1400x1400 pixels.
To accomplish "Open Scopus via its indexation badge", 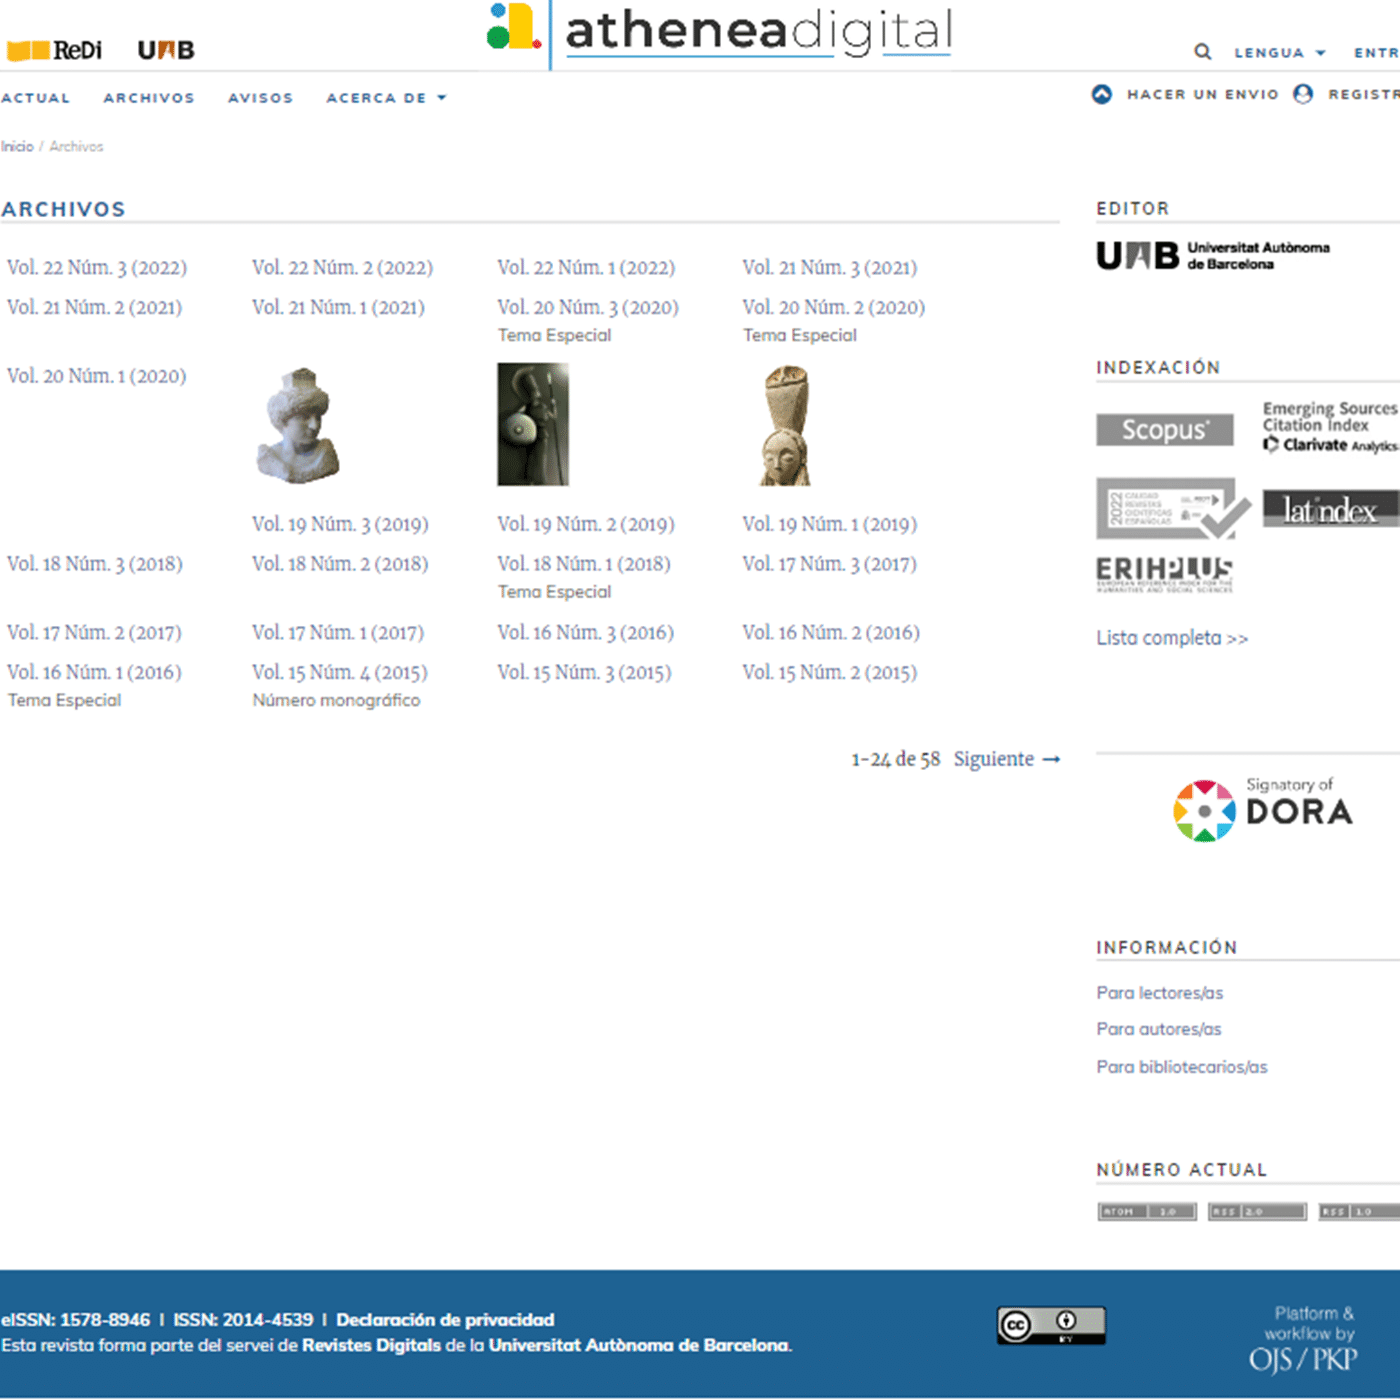I will point(1164,430).
